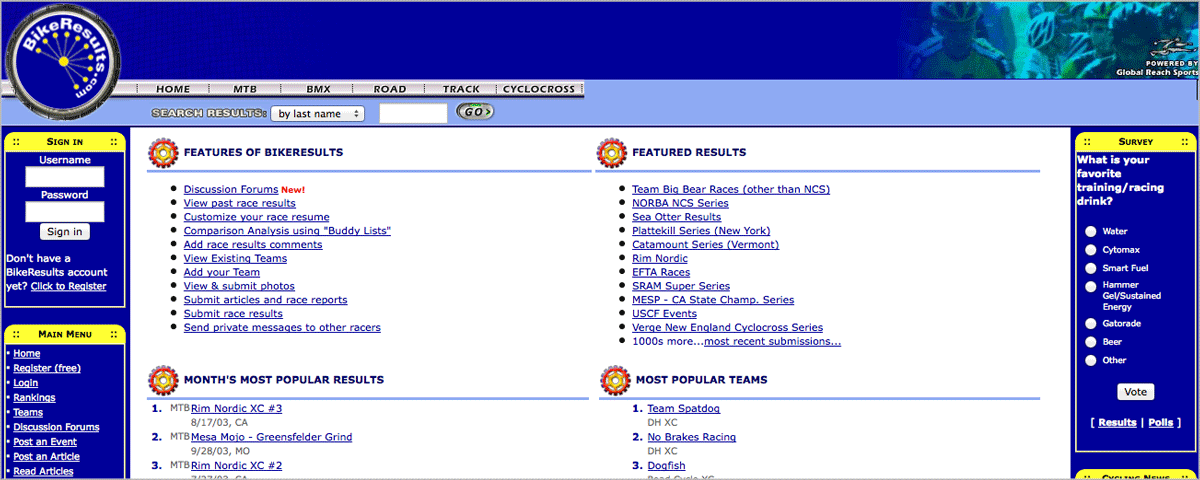Submit survey with the Vote button
The image size is (1200, 480).
point(1134,392)
